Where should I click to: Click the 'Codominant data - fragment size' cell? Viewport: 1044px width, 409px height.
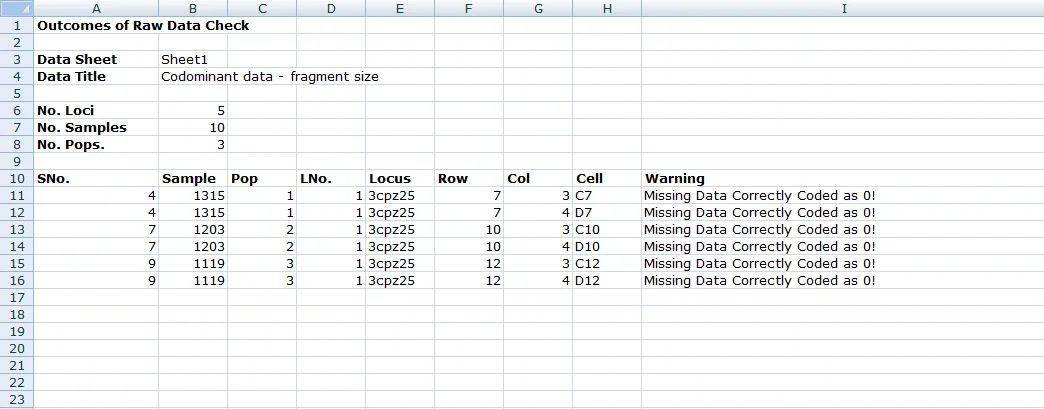[270, 77]
